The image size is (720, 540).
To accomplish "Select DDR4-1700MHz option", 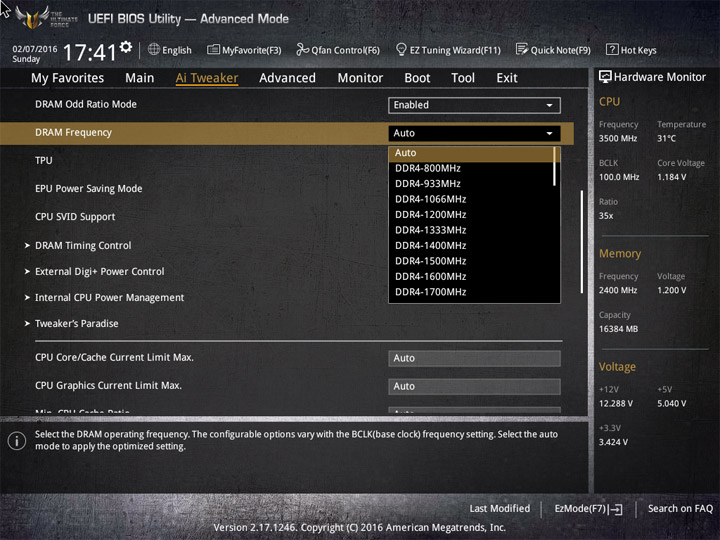I will (x=430, y=292).
